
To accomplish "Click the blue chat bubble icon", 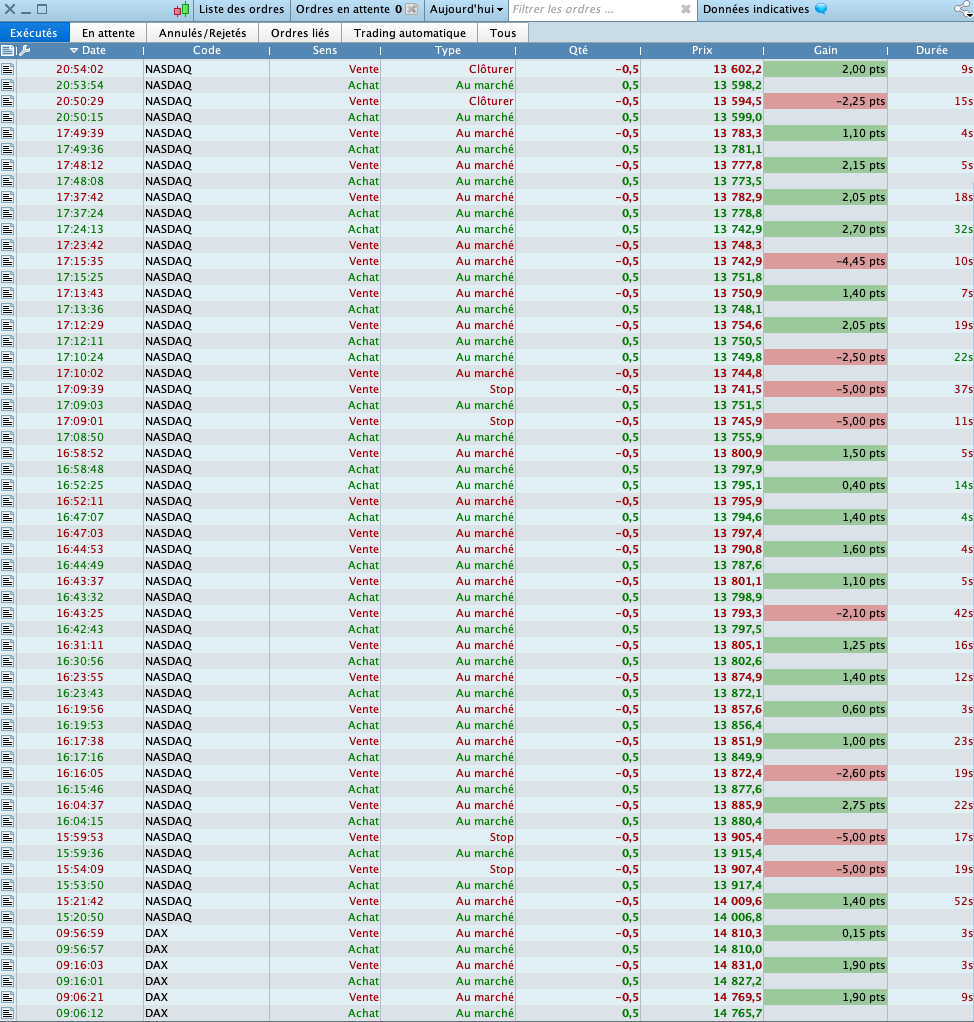I will coord(821,9).
